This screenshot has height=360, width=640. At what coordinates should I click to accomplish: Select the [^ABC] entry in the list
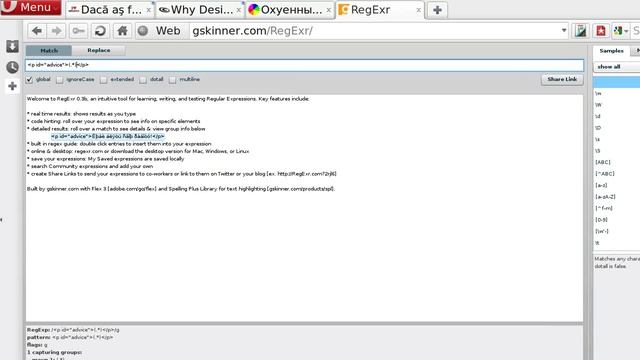617,173
